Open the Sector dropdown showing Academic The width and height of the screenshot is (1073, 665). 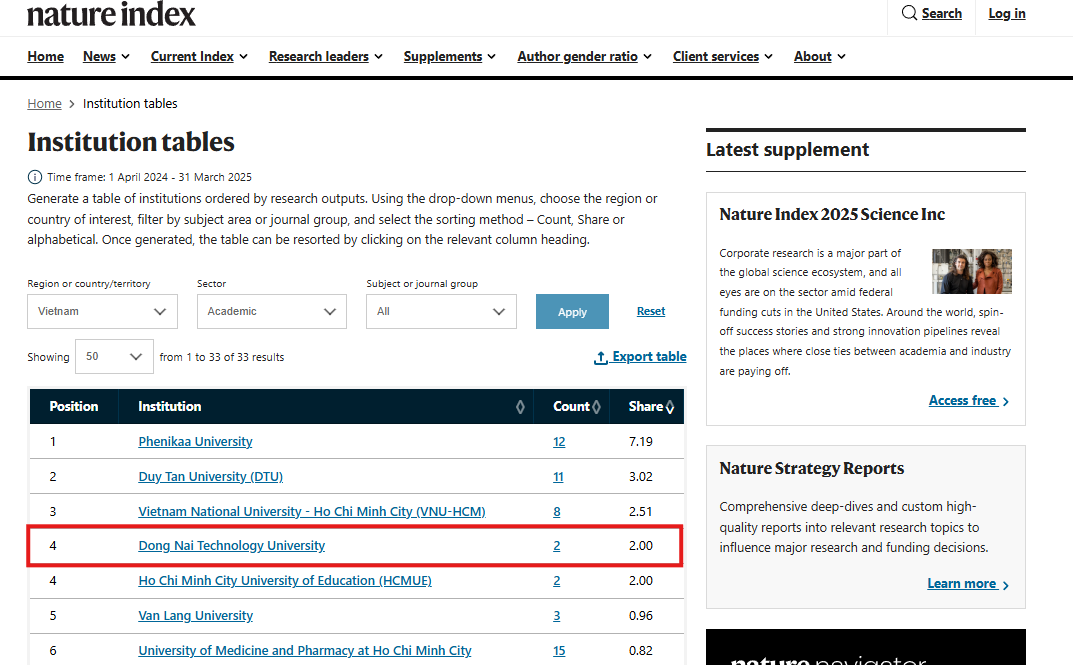pyautogui.click(x=272, y=311)
